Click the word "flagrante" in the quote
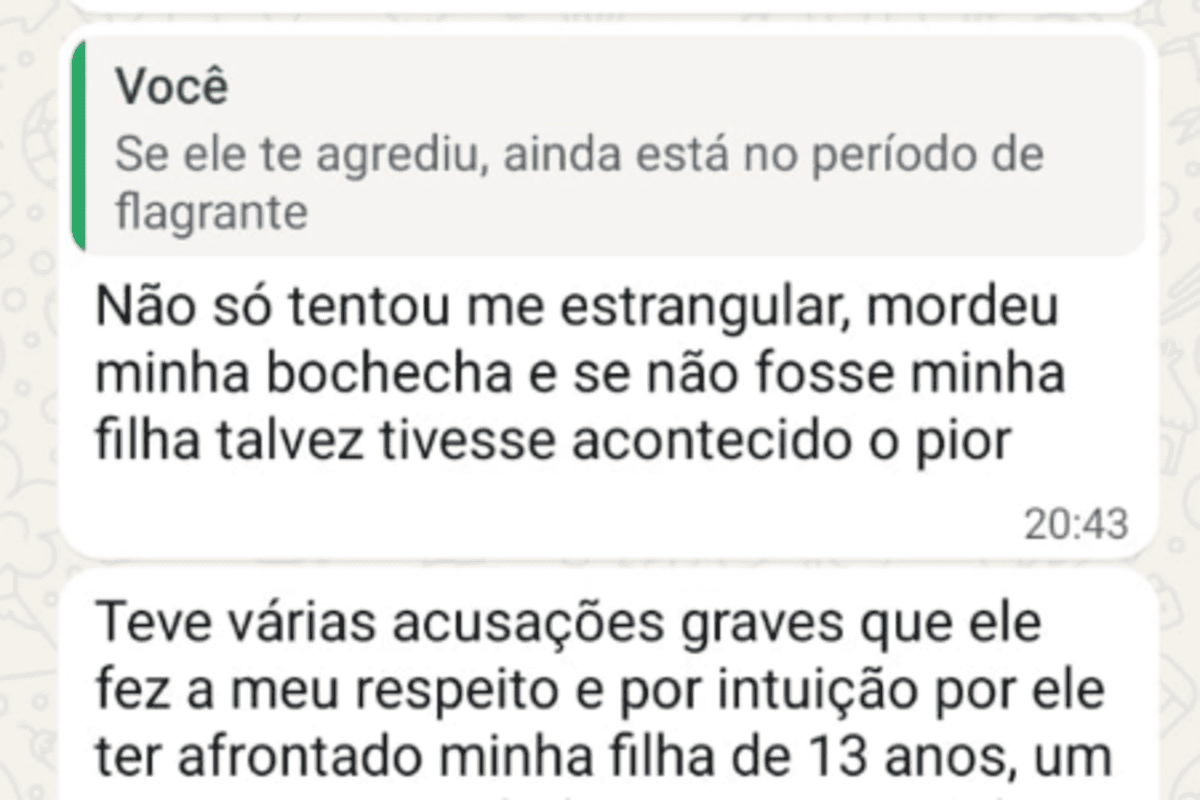 [x=211, y=213]
